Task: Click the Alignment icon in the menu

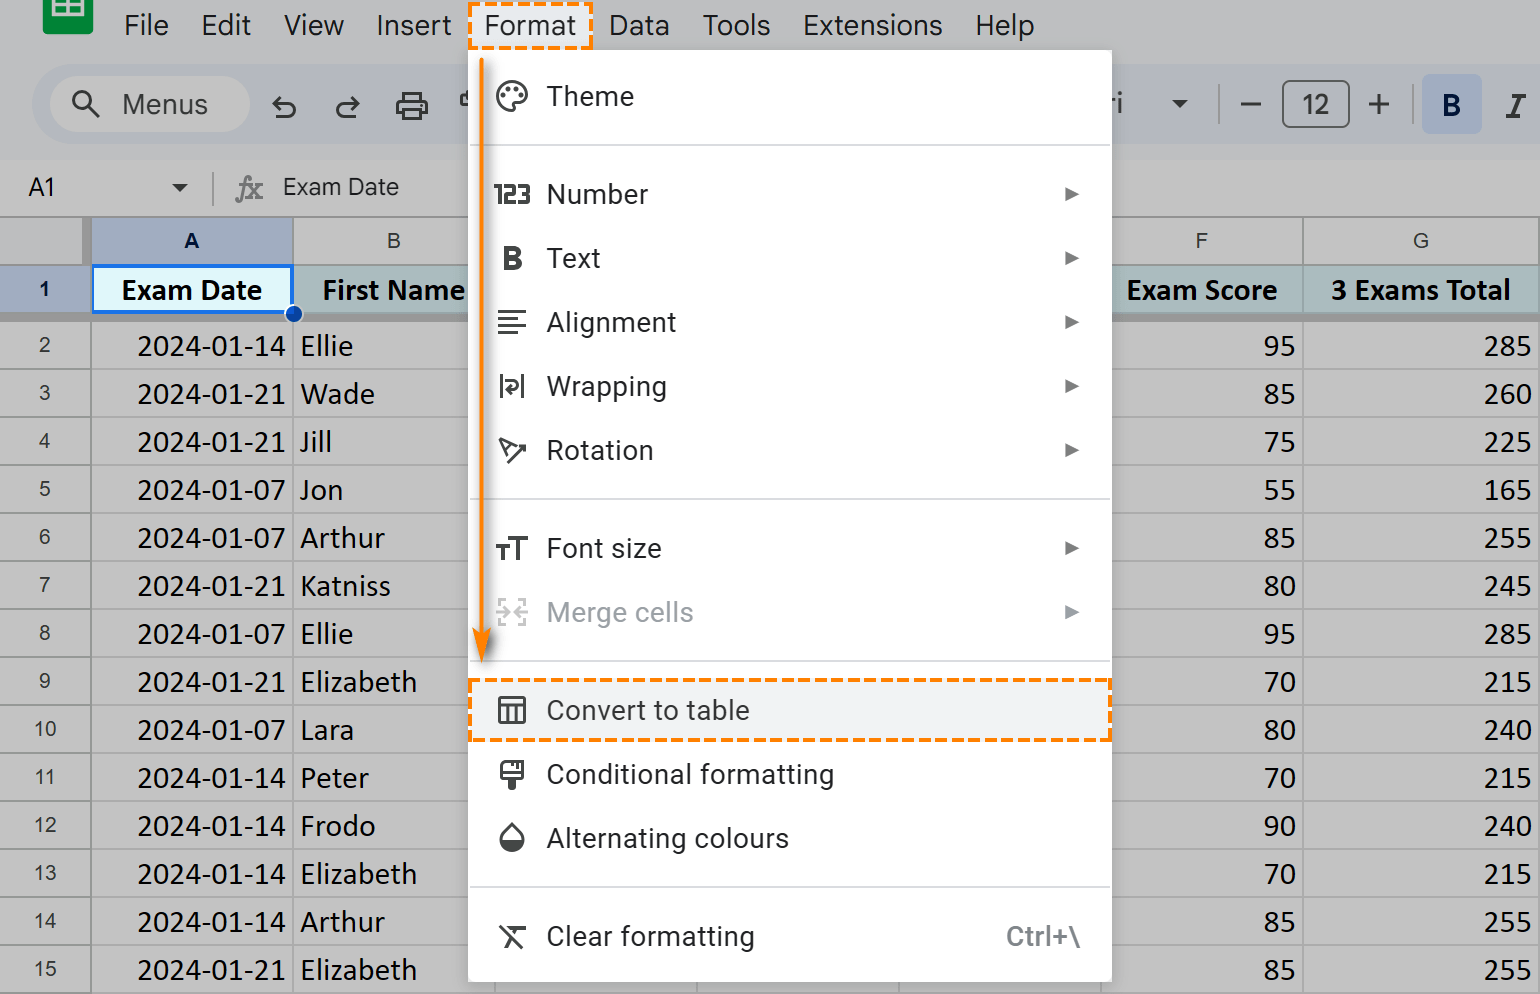Action: coord(512,322)
